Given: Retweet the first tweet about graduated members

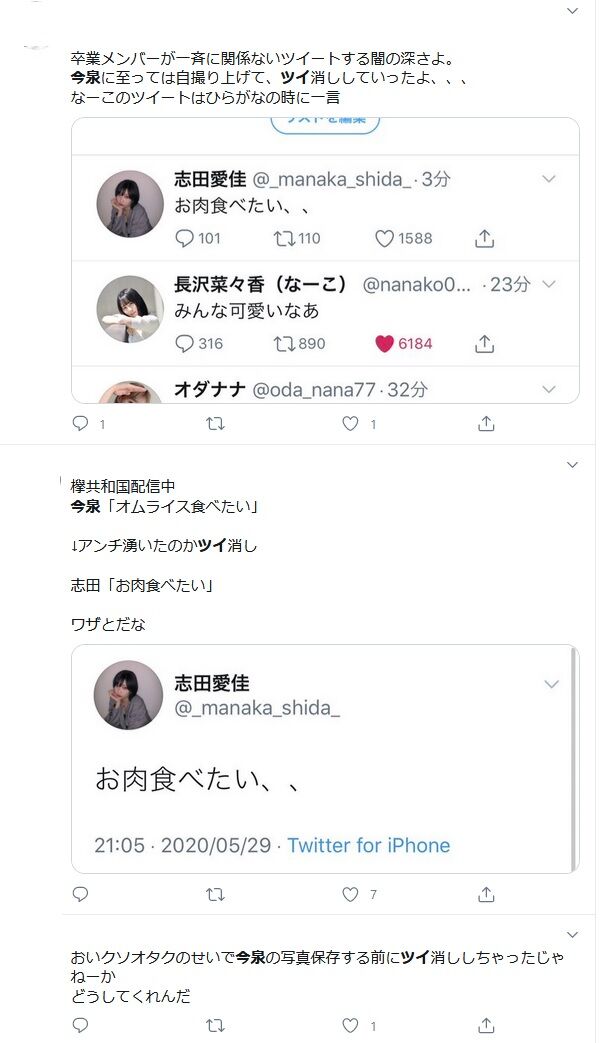Looking at the screenshot, I should (214, 424).
